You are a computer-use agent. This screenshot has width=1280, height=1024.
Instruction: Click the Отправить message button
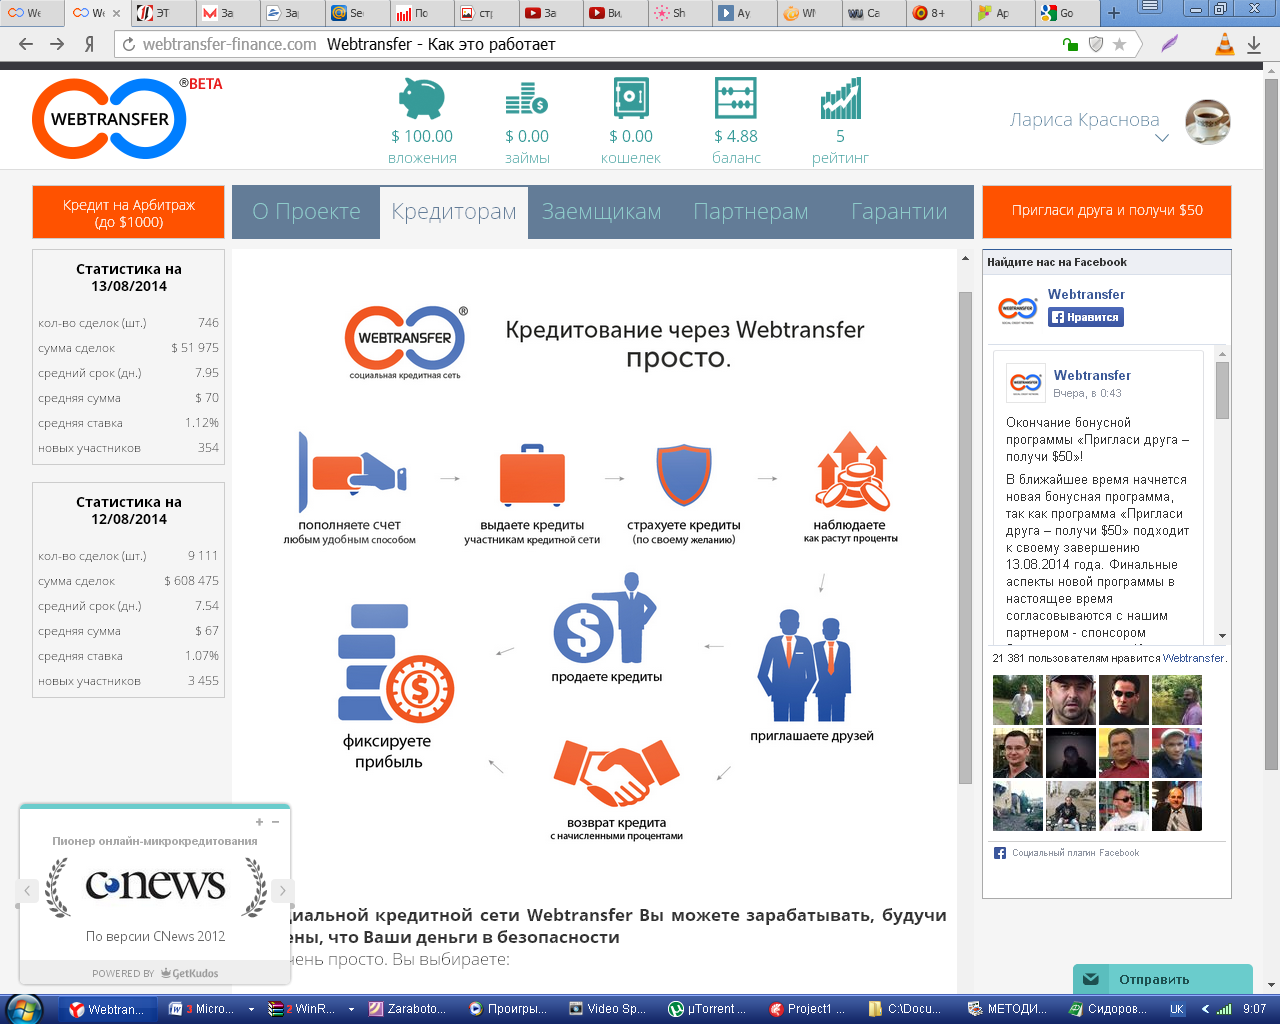click(1163, 979)
